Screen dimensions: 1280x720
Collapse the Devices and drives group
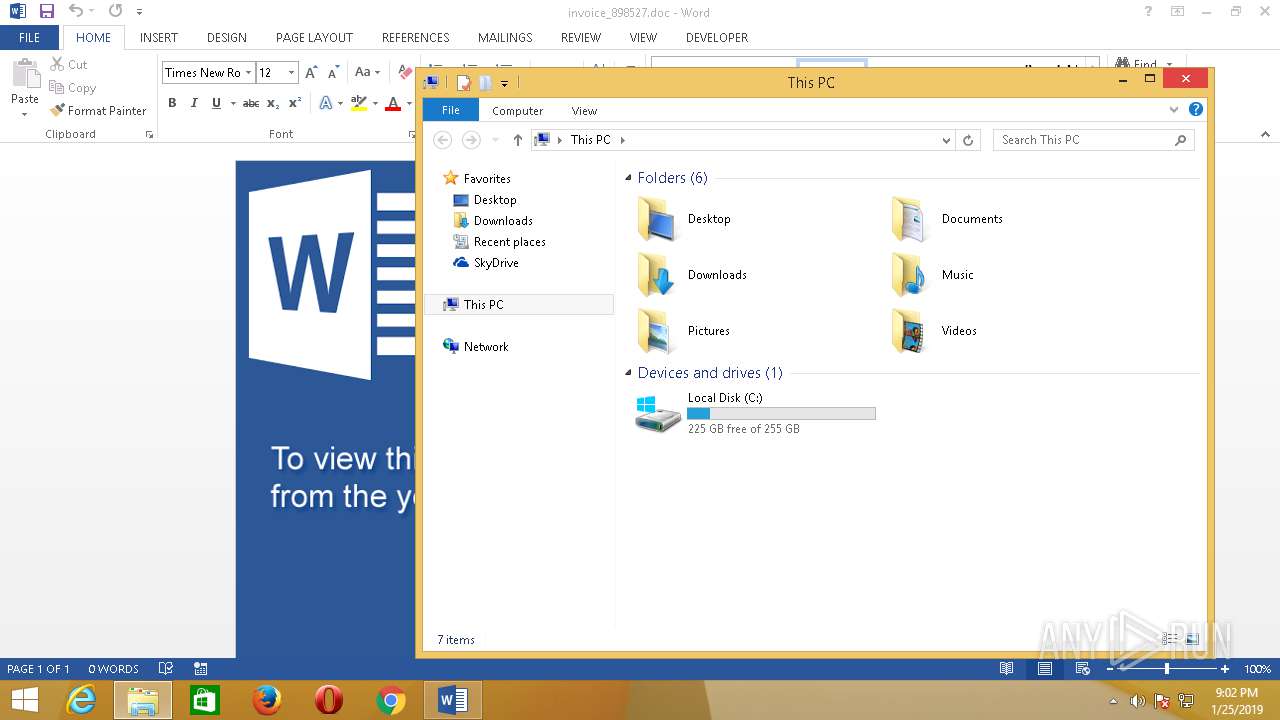(x=629, y=373)
